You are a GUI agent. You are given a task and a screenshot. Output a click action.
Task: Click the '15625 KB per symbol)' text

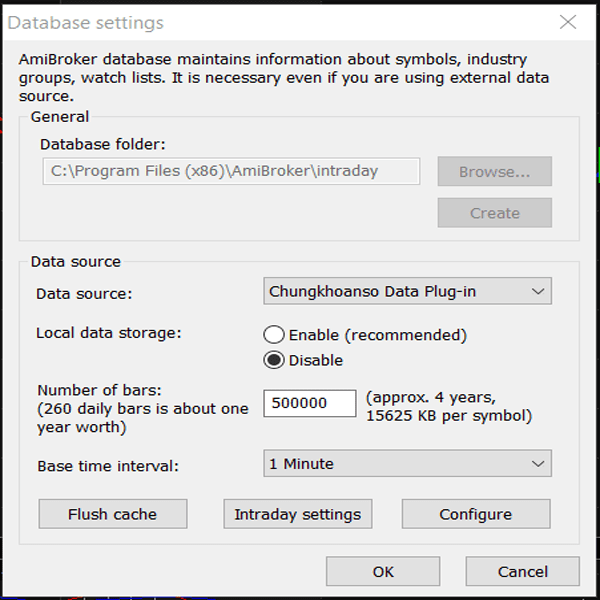coord(449,416)
